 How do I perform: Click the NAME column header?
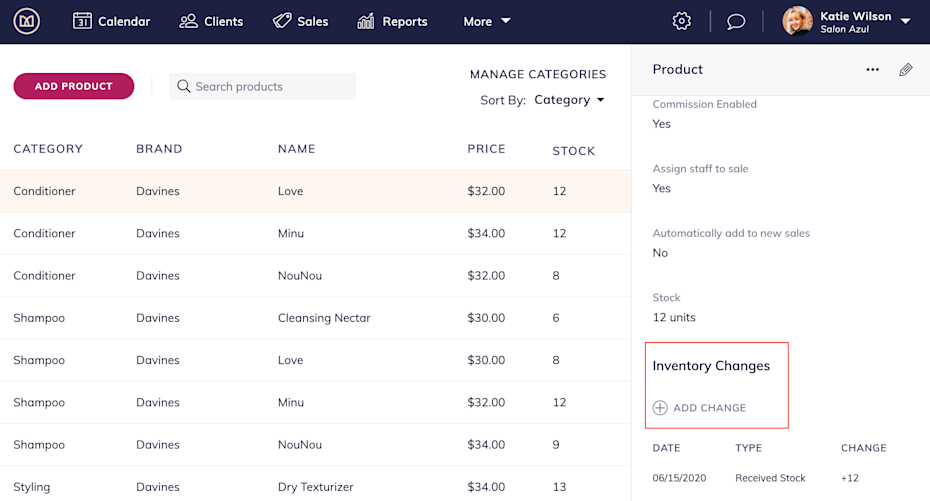coord(297,149)
